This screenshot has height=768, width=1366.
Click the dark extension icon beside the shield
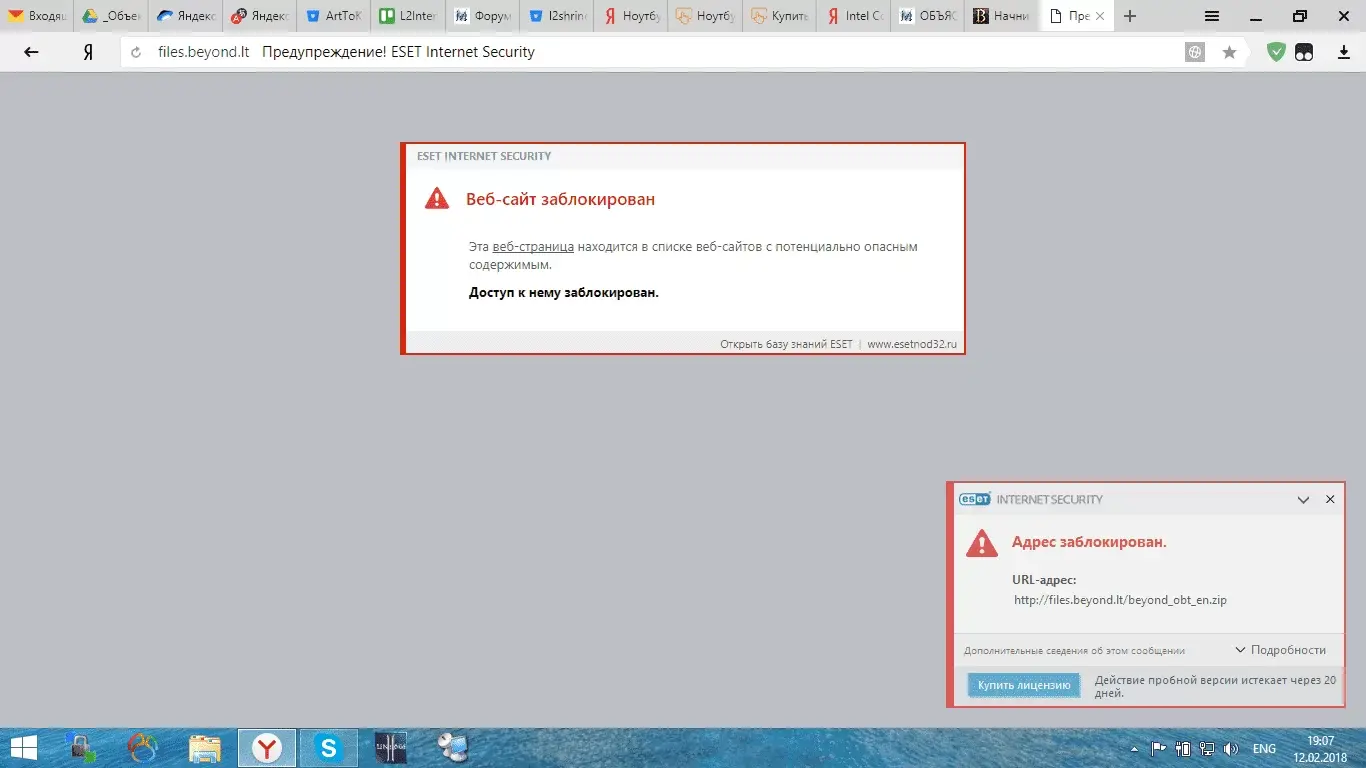click(x=1304, y=52)
